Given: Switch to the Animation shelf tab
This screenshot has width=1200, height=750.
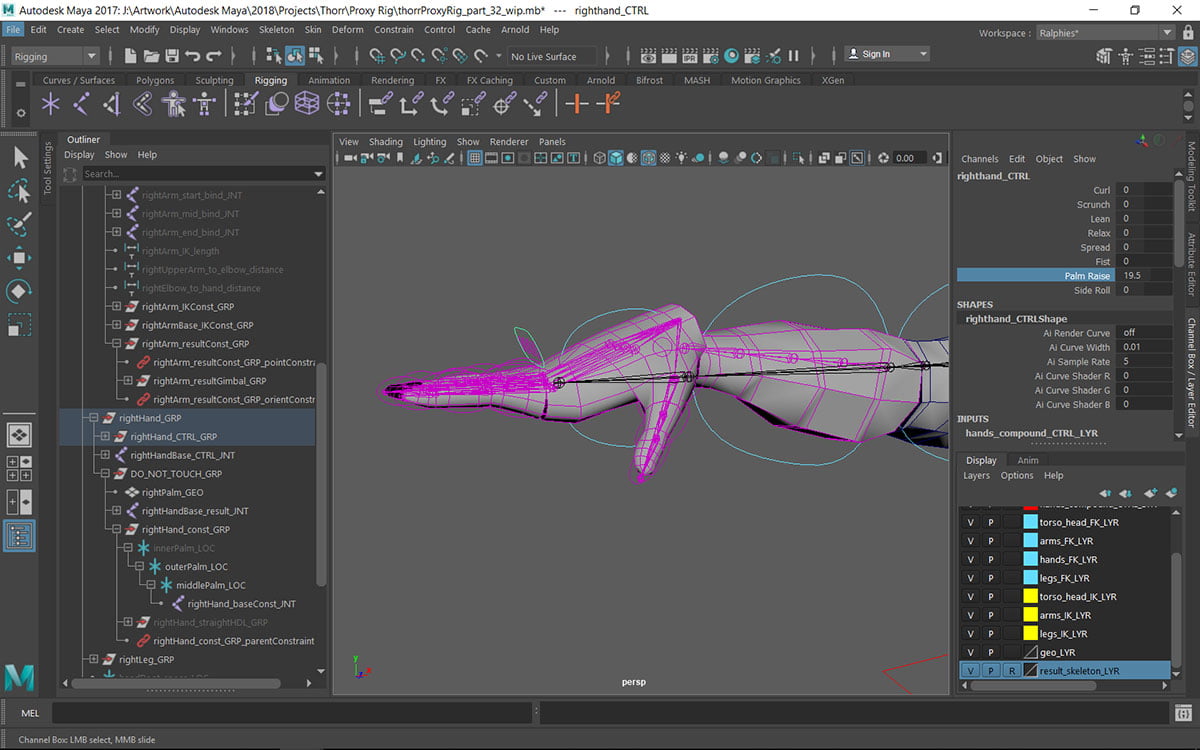Looking at the screenshot, I should [x=329, y=80].
